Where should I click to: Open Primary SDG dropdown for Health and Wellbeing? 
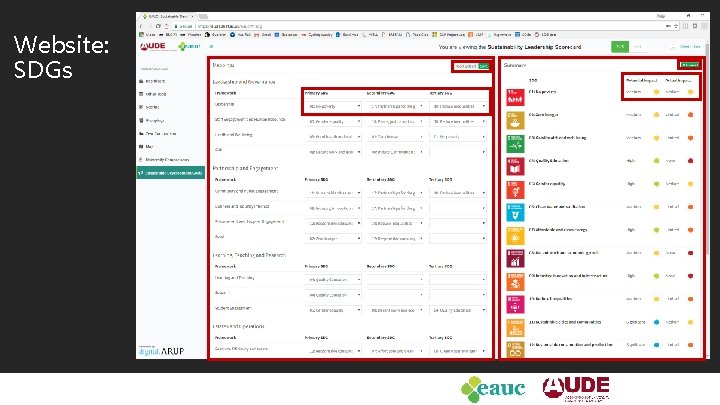point(333,137)
